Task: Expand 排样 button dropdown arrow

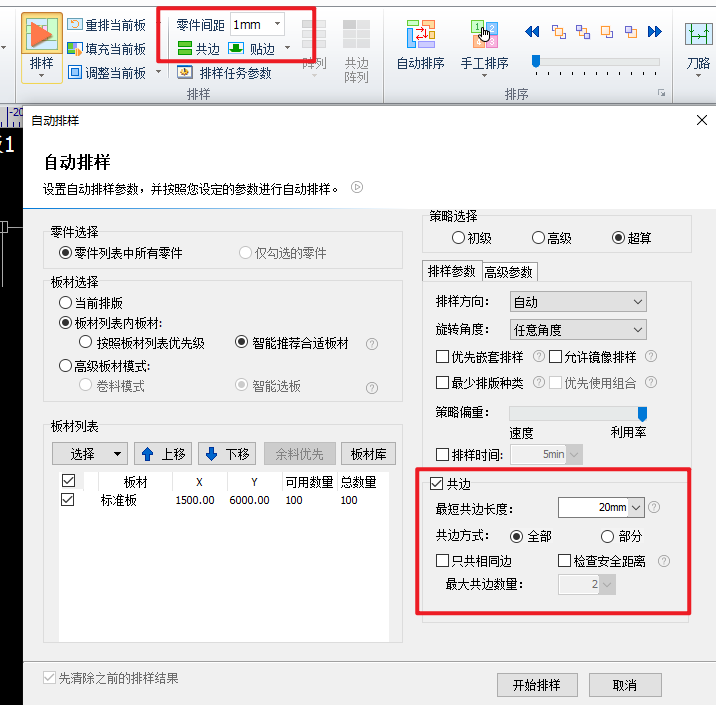Action: click(x=42, y=76)
